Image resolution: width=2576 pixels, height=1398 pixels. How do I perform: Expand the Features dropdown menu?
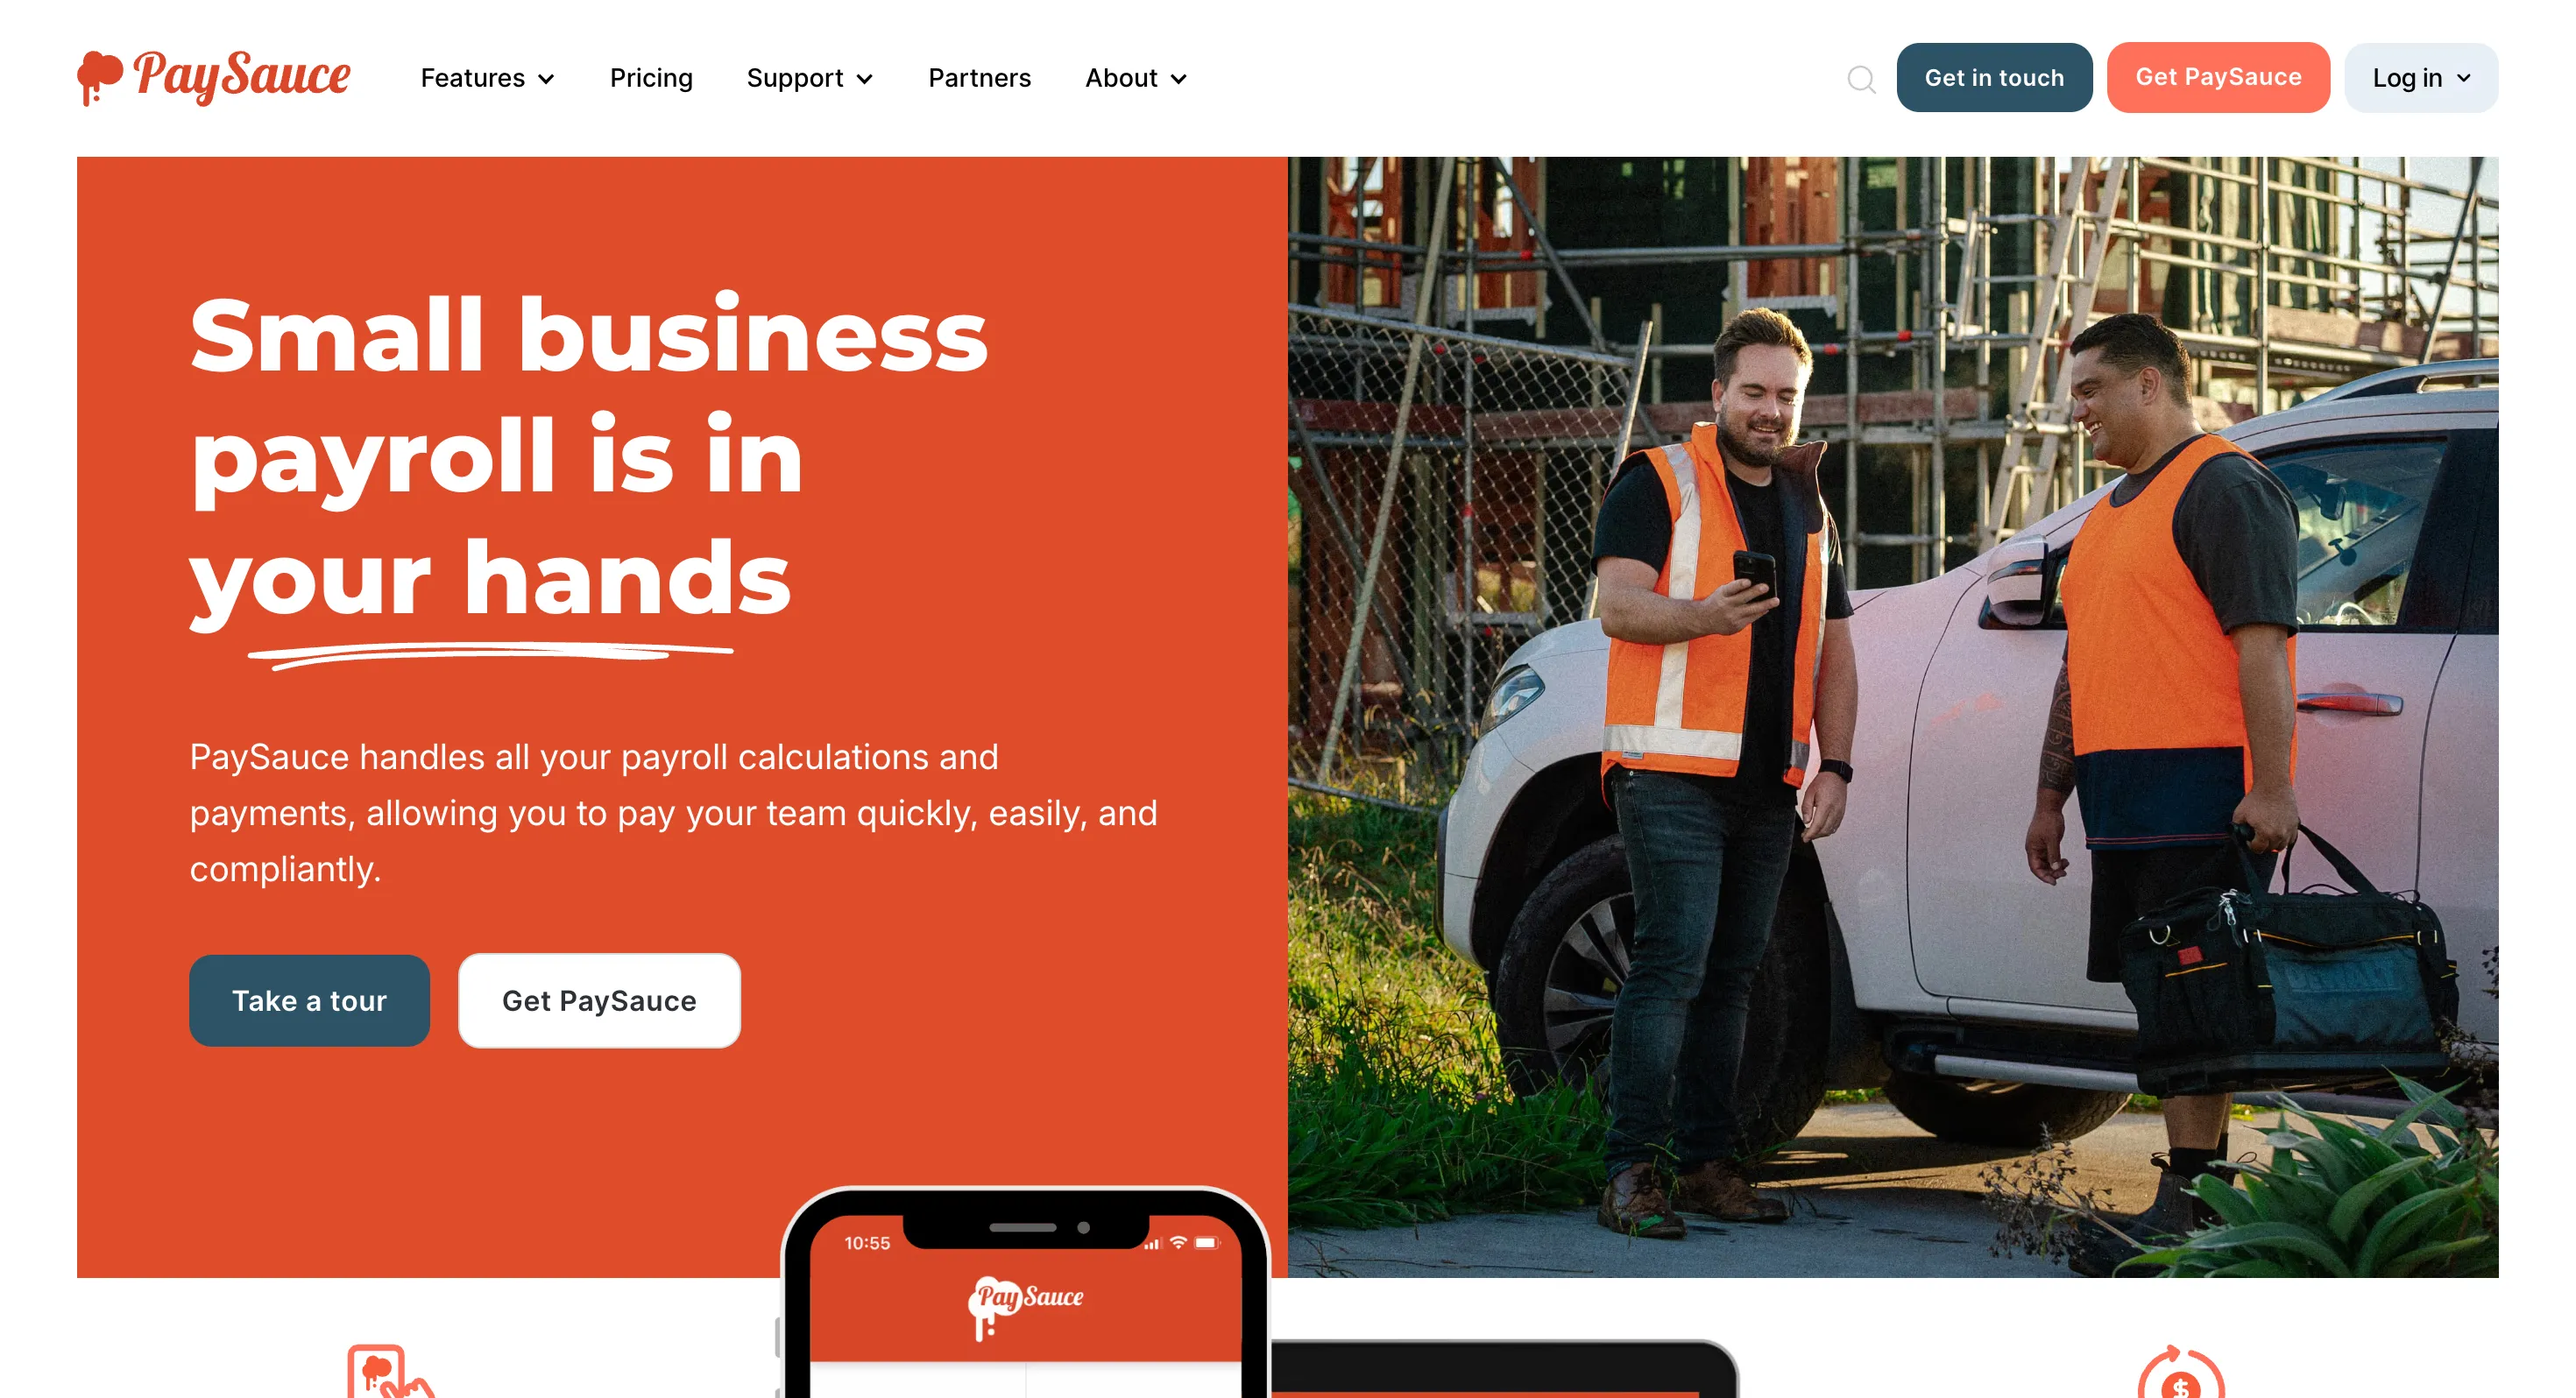(x=487, y=78)
